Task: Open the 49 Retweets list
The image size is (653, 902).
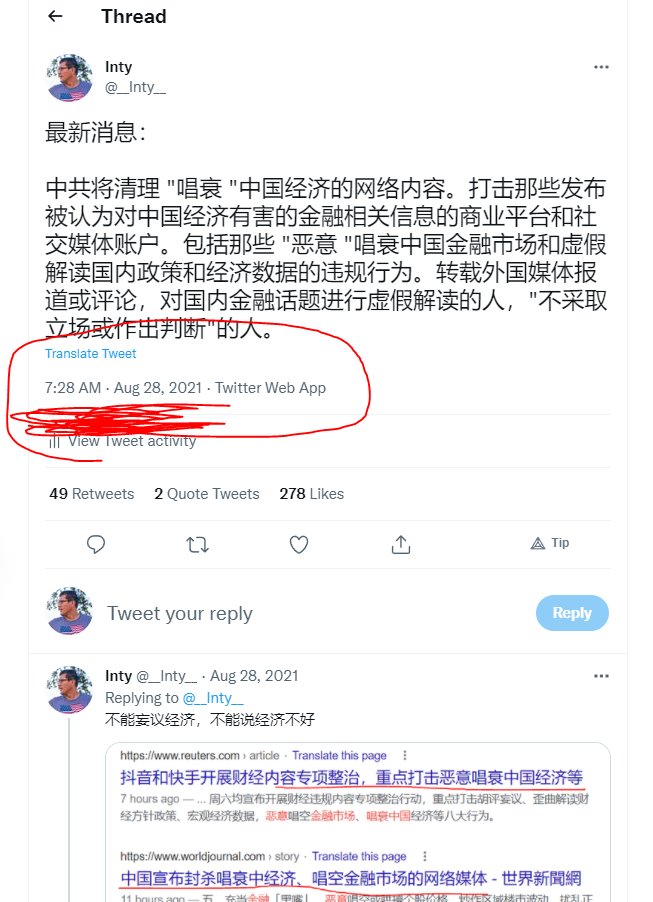Action: click(91, 494)
